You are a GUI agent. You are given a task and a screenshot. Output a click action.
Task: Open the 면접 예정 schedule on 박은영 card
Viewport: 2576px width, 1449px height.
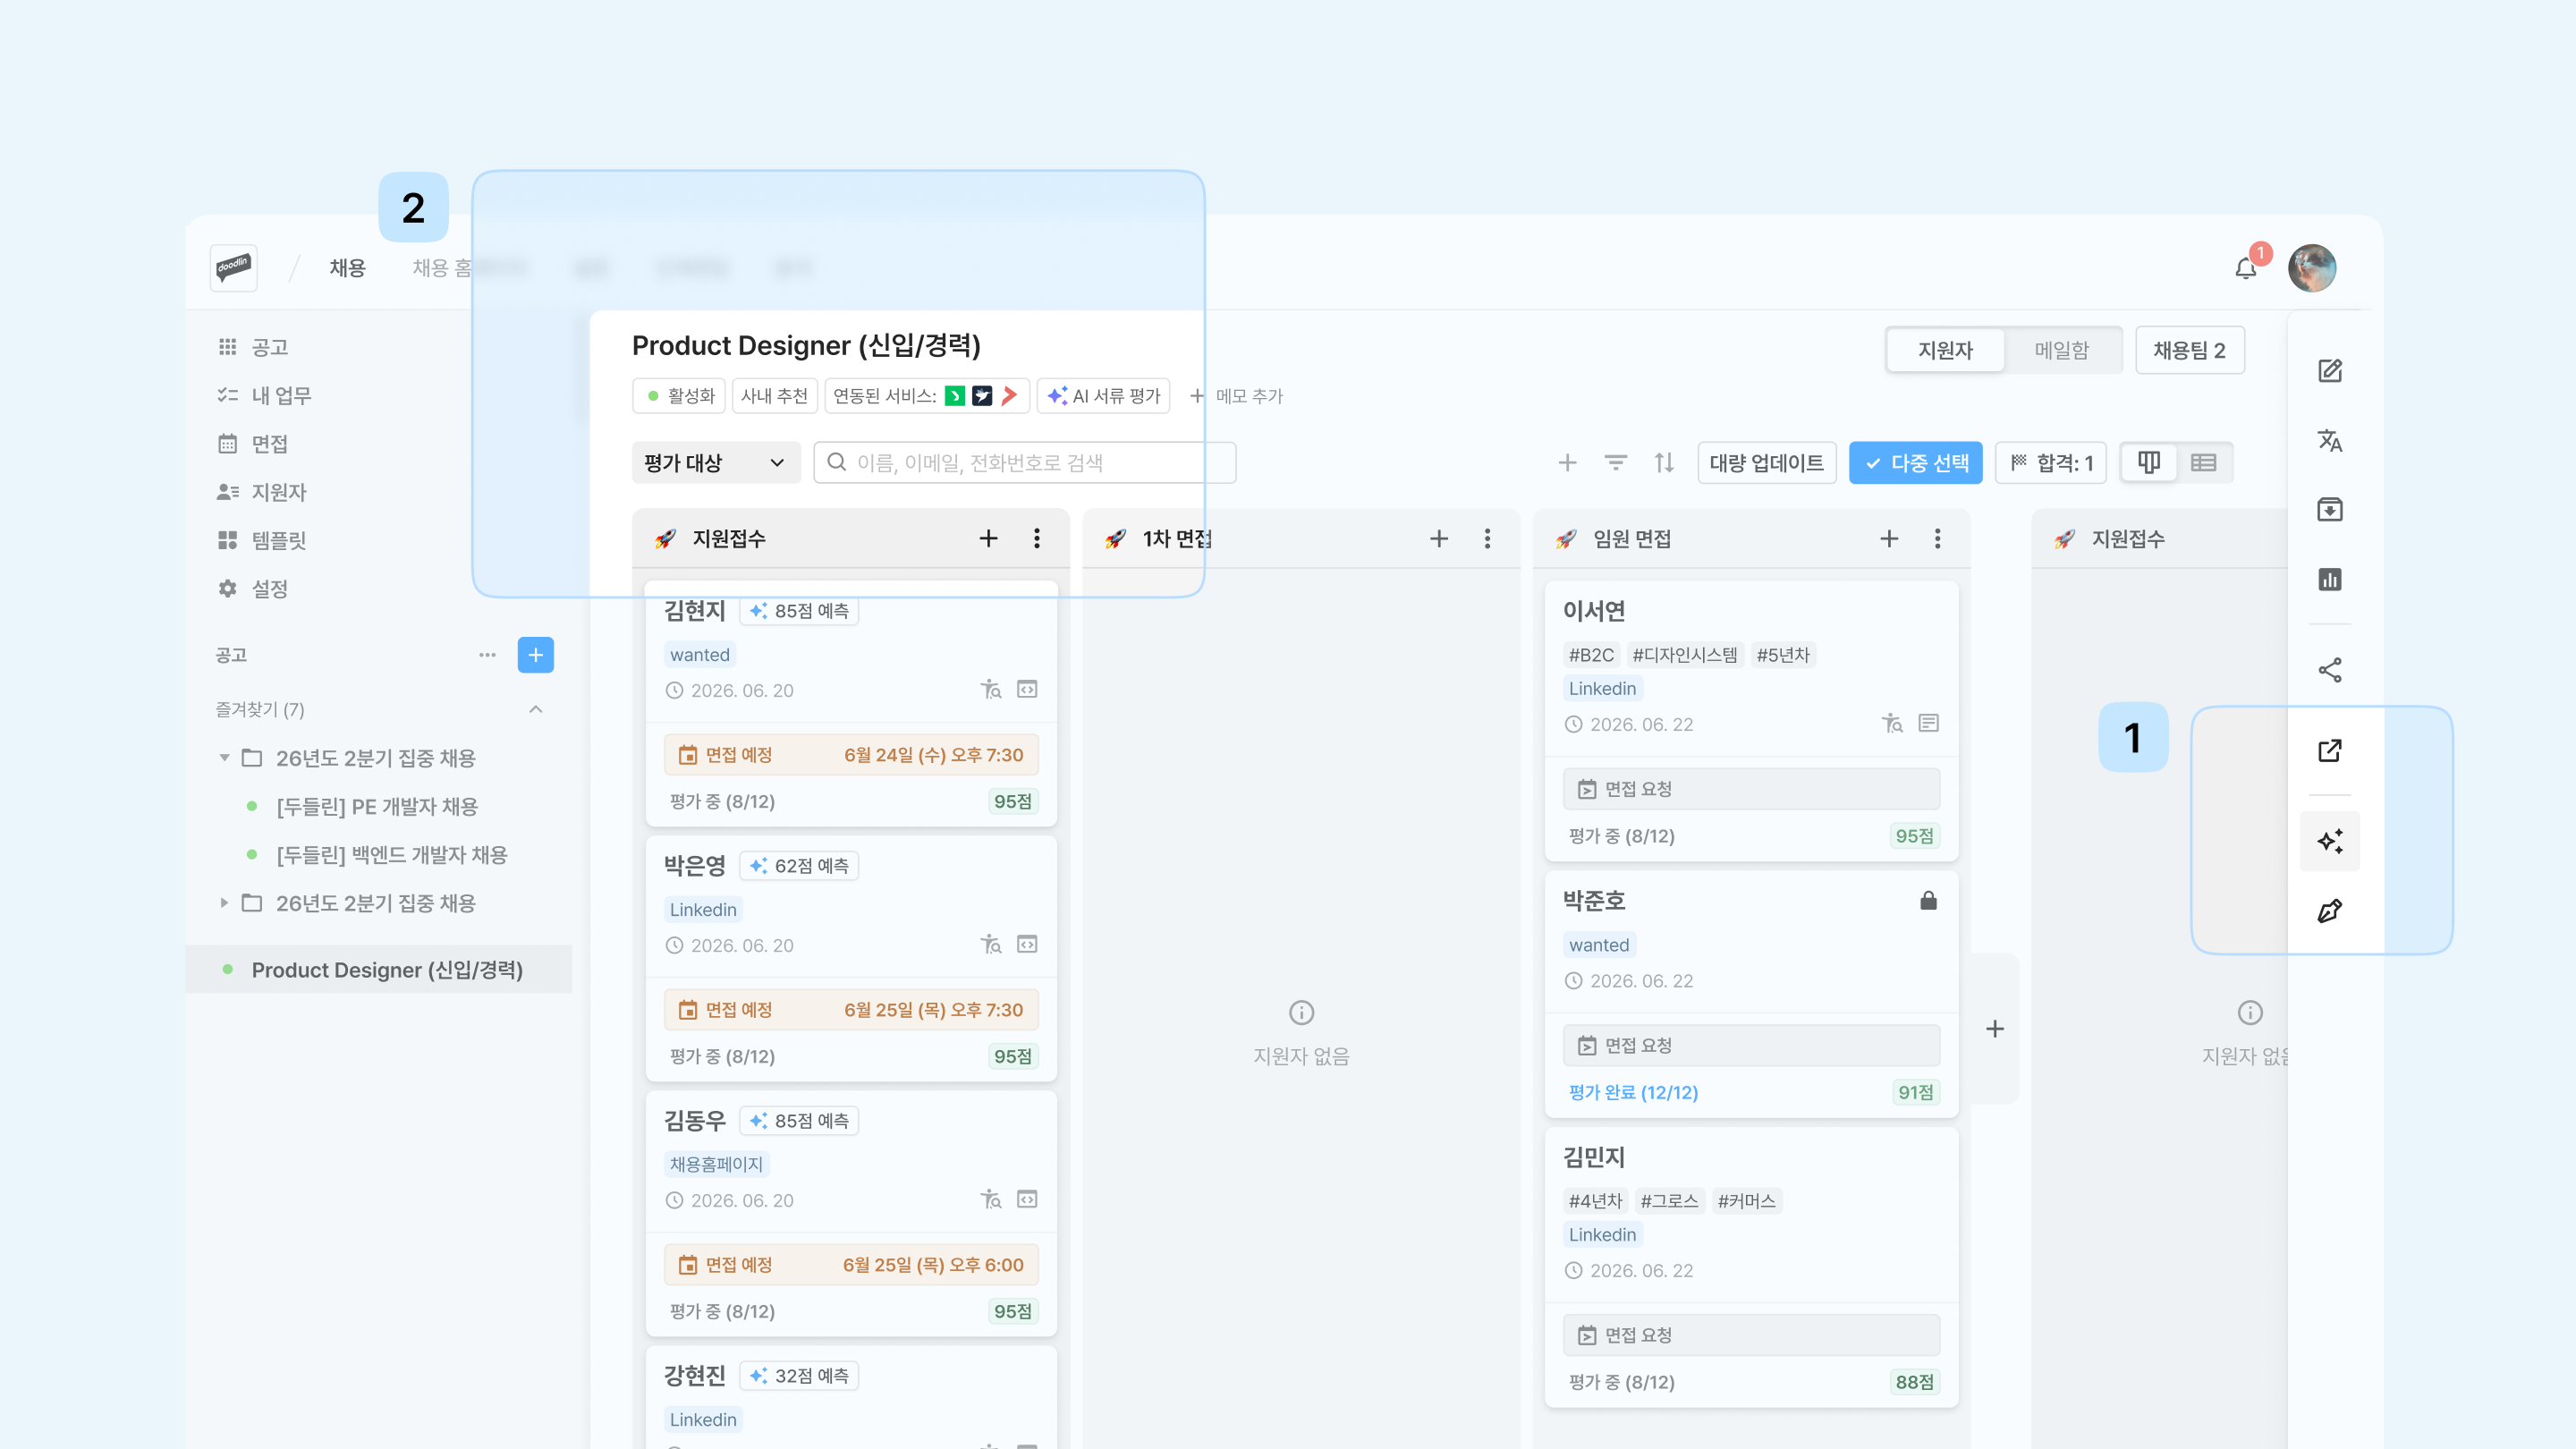(x=851, y=1010)
